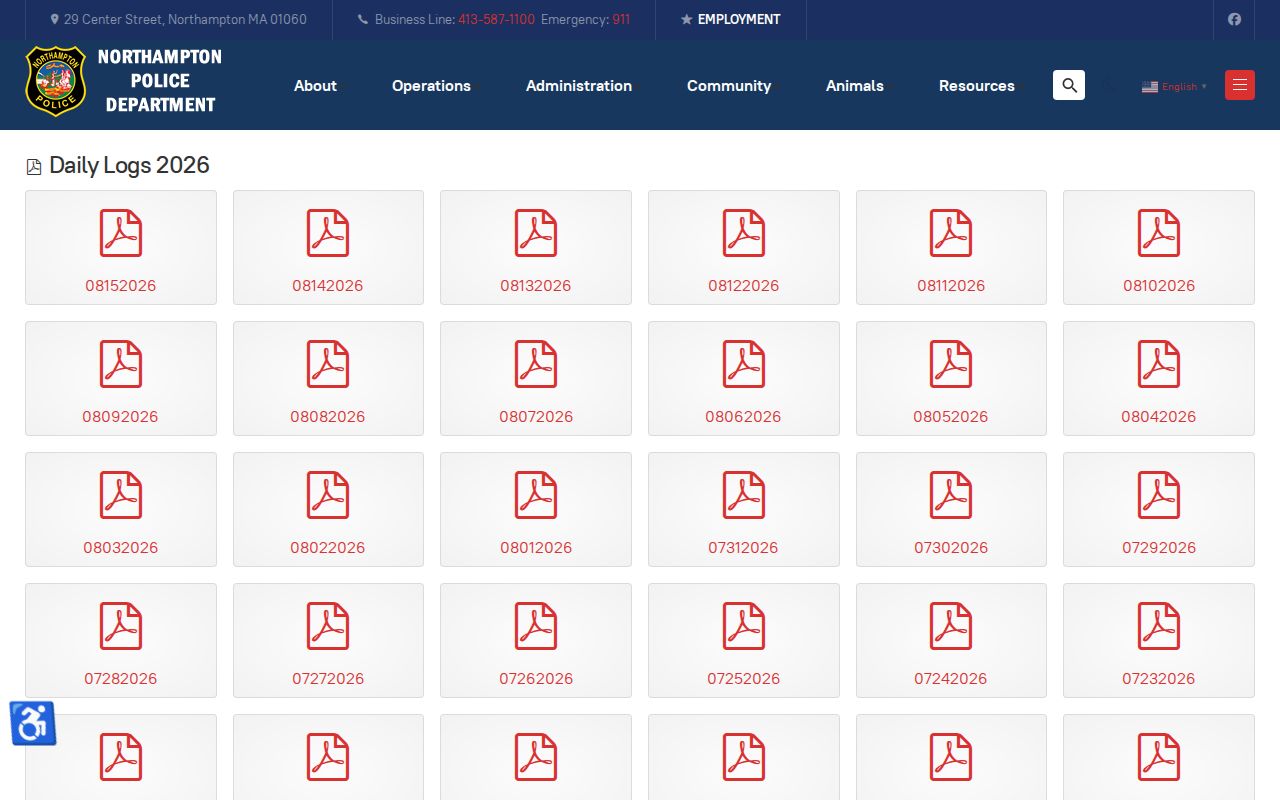Open the 08062026 log file label
The image size is (1280, 800).
pos(743,416)
